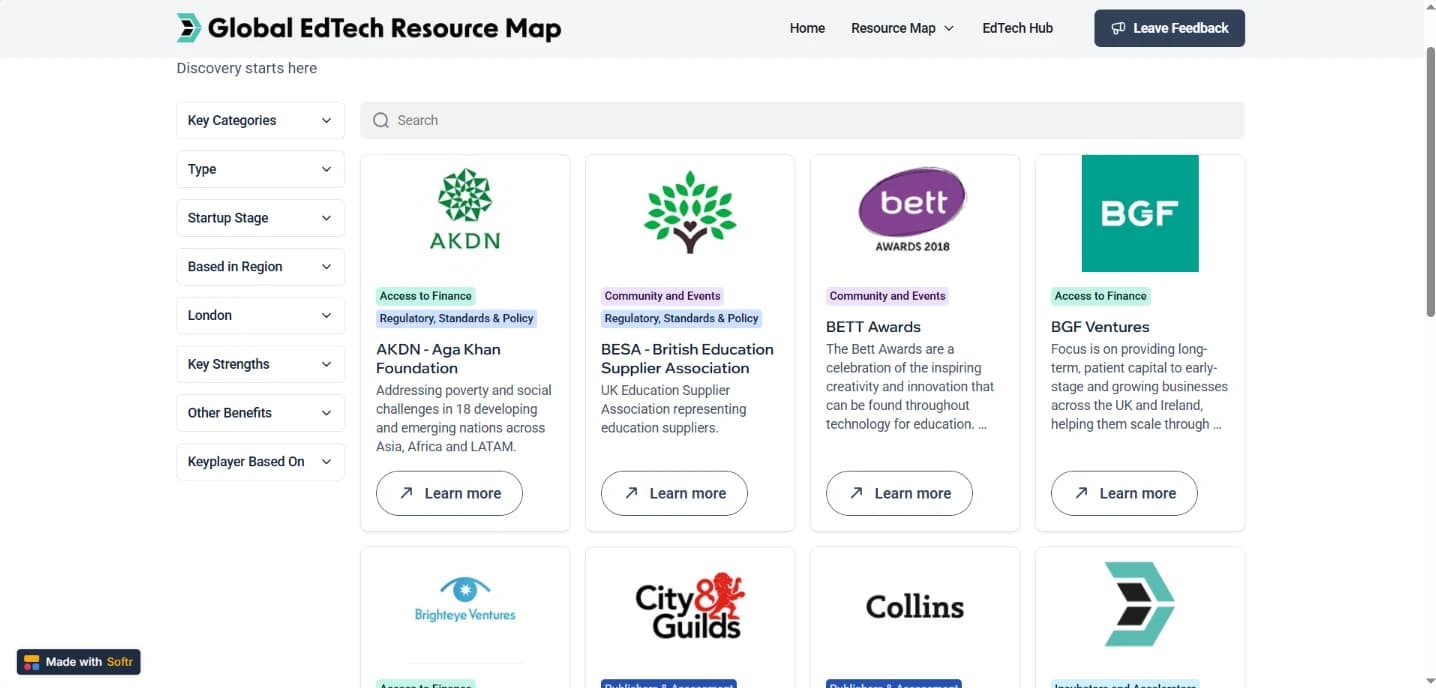The height and width of the screenshot is (688, 1436).
Task: Open the Resource Map nav menu
Action: coord(902,28)
